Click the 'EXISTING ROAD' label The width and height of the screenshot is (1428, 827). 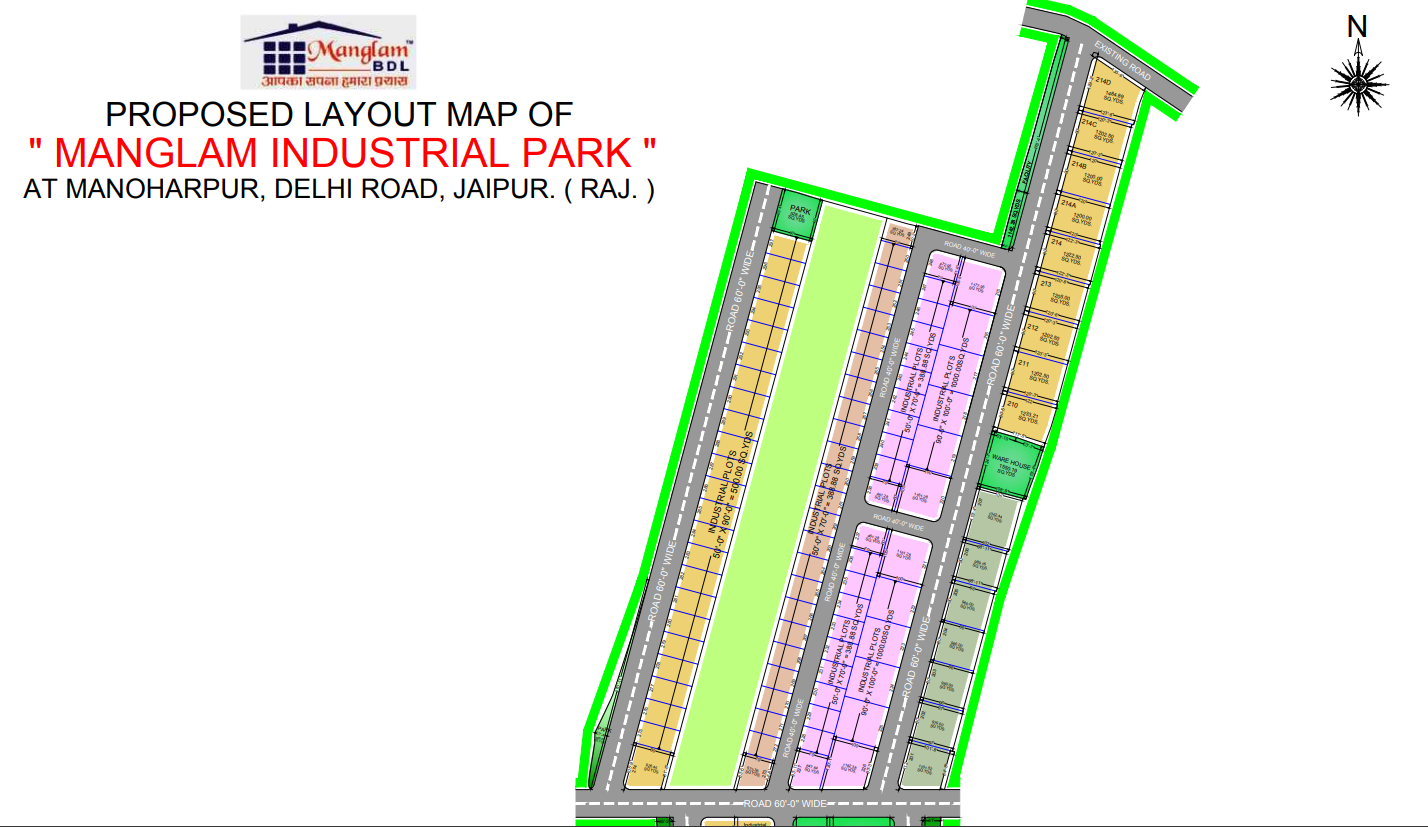click(1122, 62)
